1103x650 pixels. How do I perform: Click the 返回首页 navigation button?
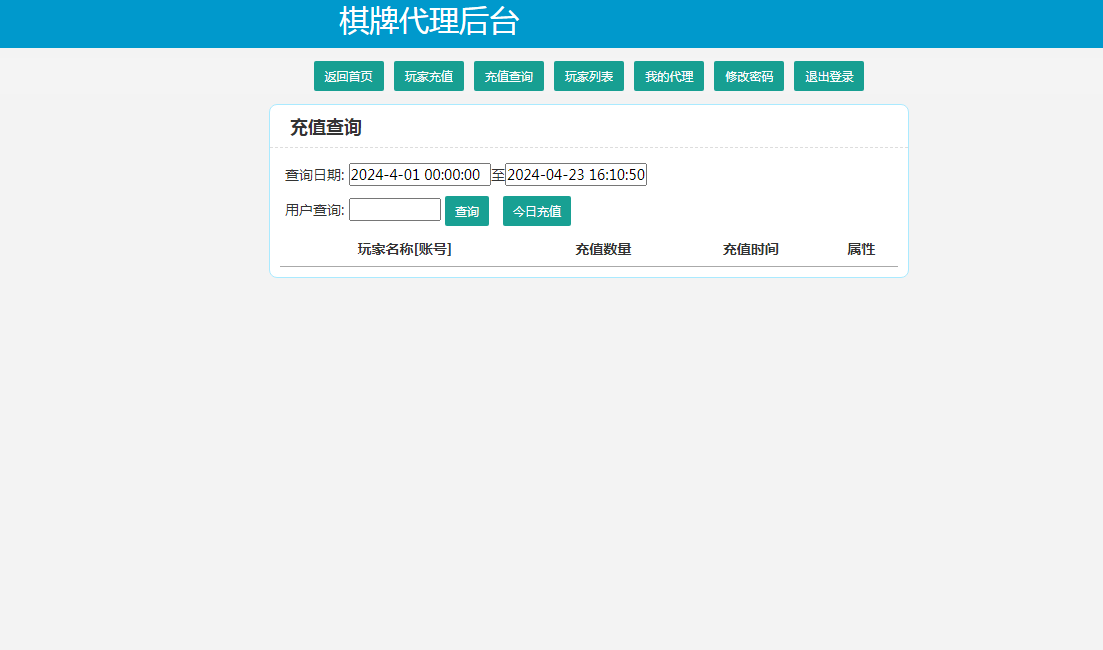pyautogui.click(x=348, y=75)
